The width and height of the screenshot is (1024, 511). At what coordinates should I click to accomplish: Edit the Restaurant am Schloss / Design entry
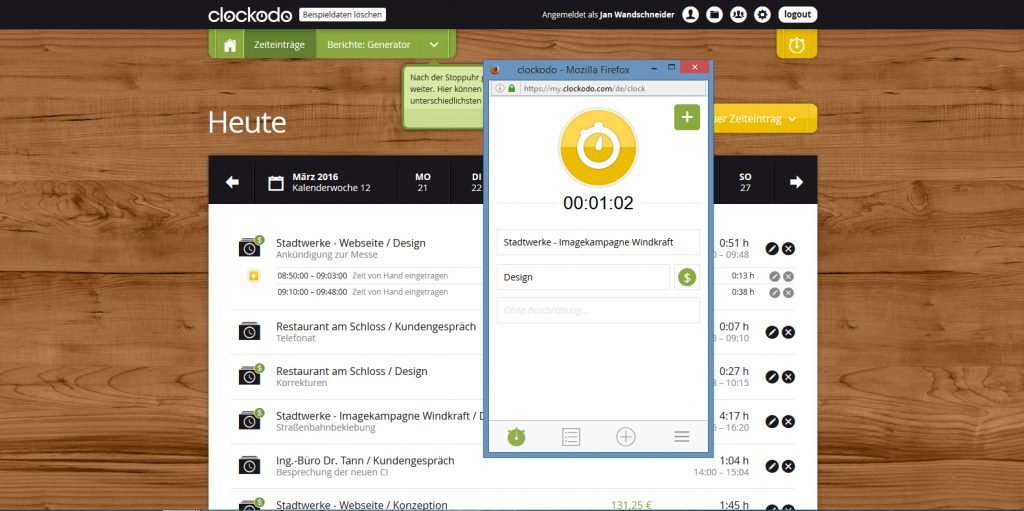(772, 377)
